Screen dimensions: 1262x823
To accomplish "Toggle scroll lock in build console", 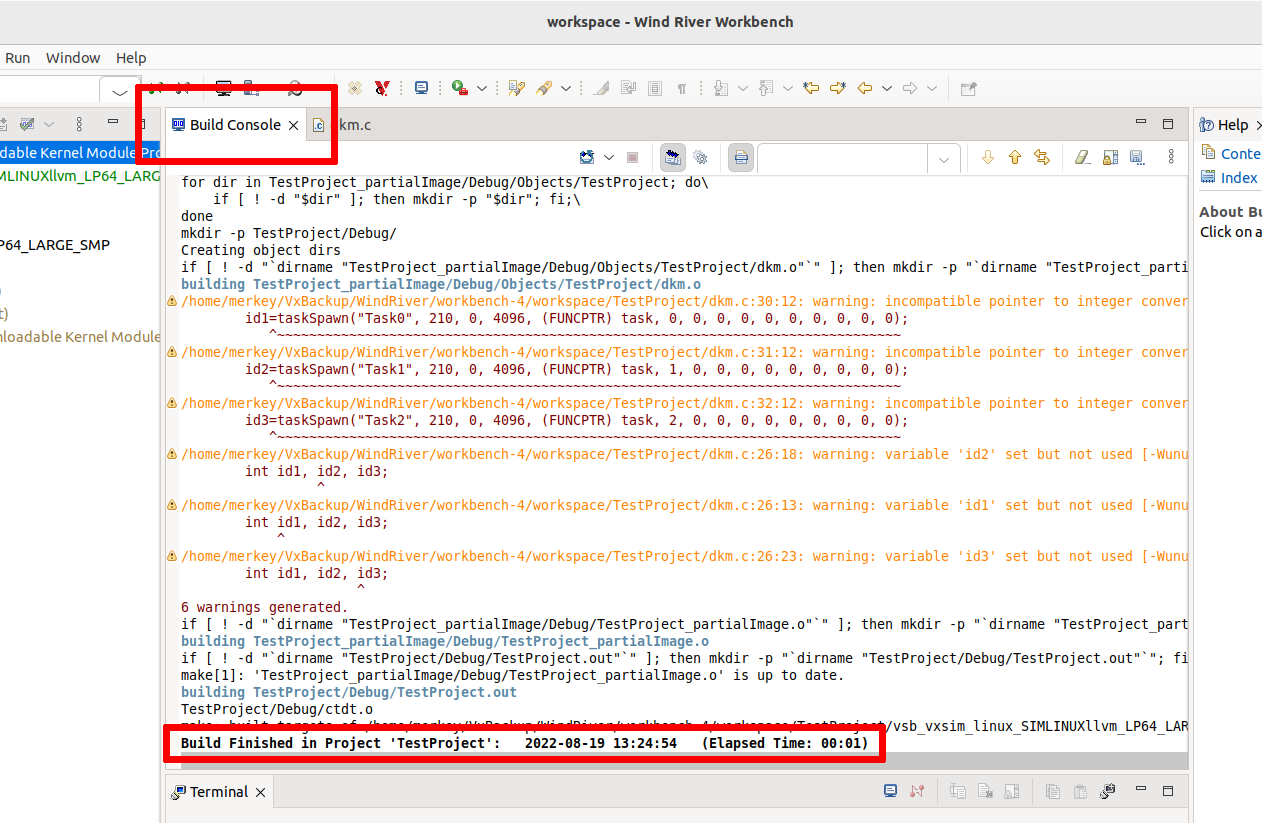I will [1110, 157].
